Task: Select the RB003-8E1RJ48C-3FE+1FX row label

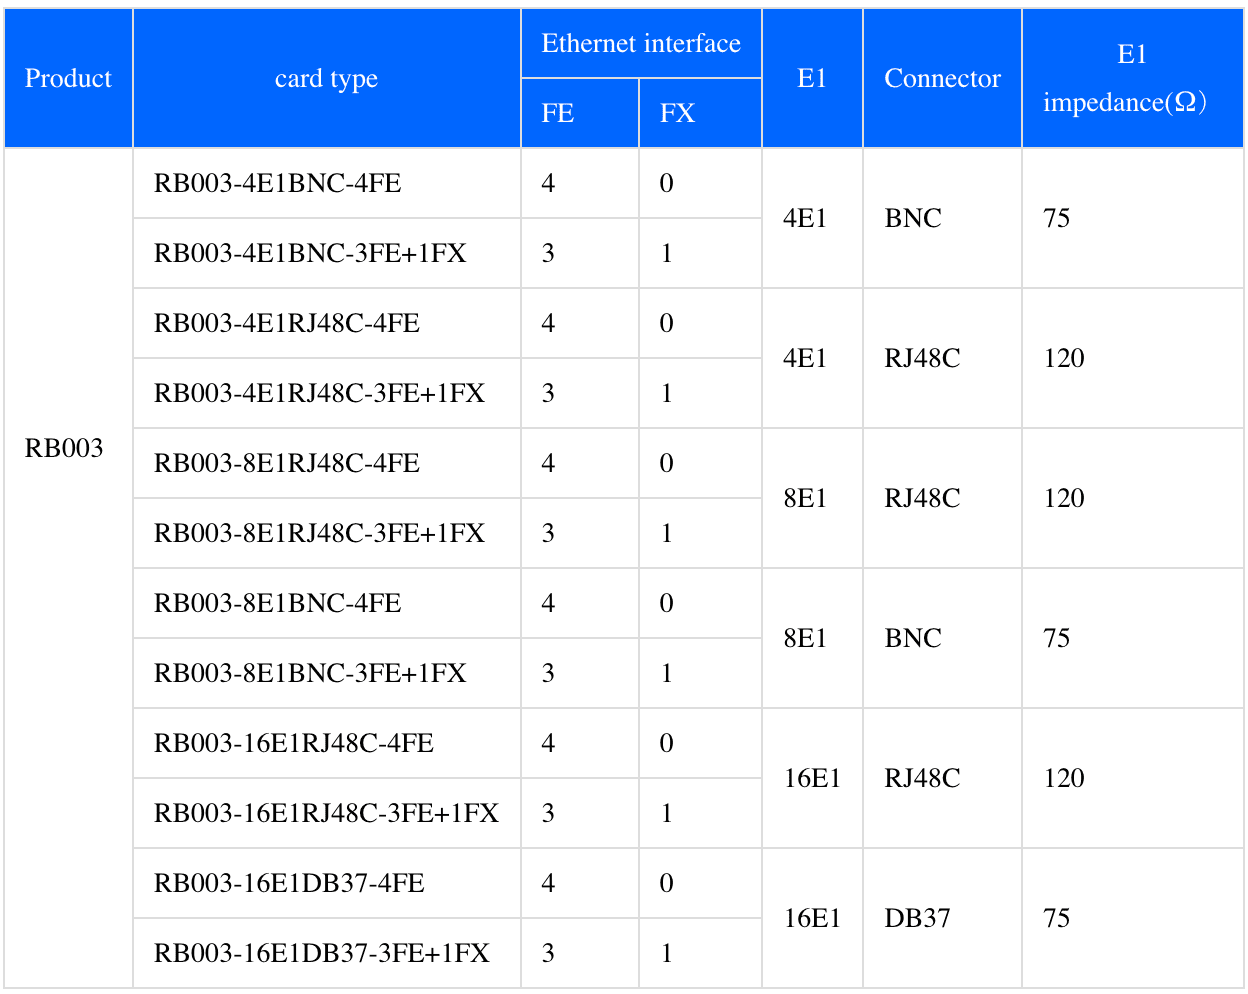Action: [x=319, y=533]
